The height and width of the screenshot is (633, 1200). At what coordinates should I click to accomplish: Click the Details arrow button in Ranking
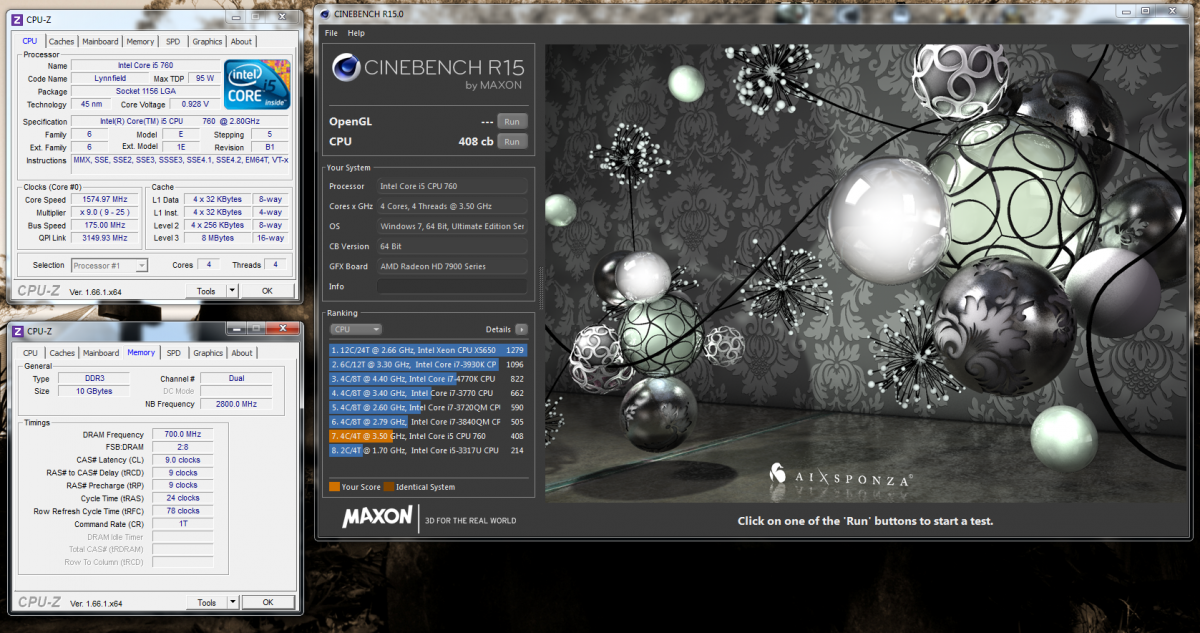521,329
